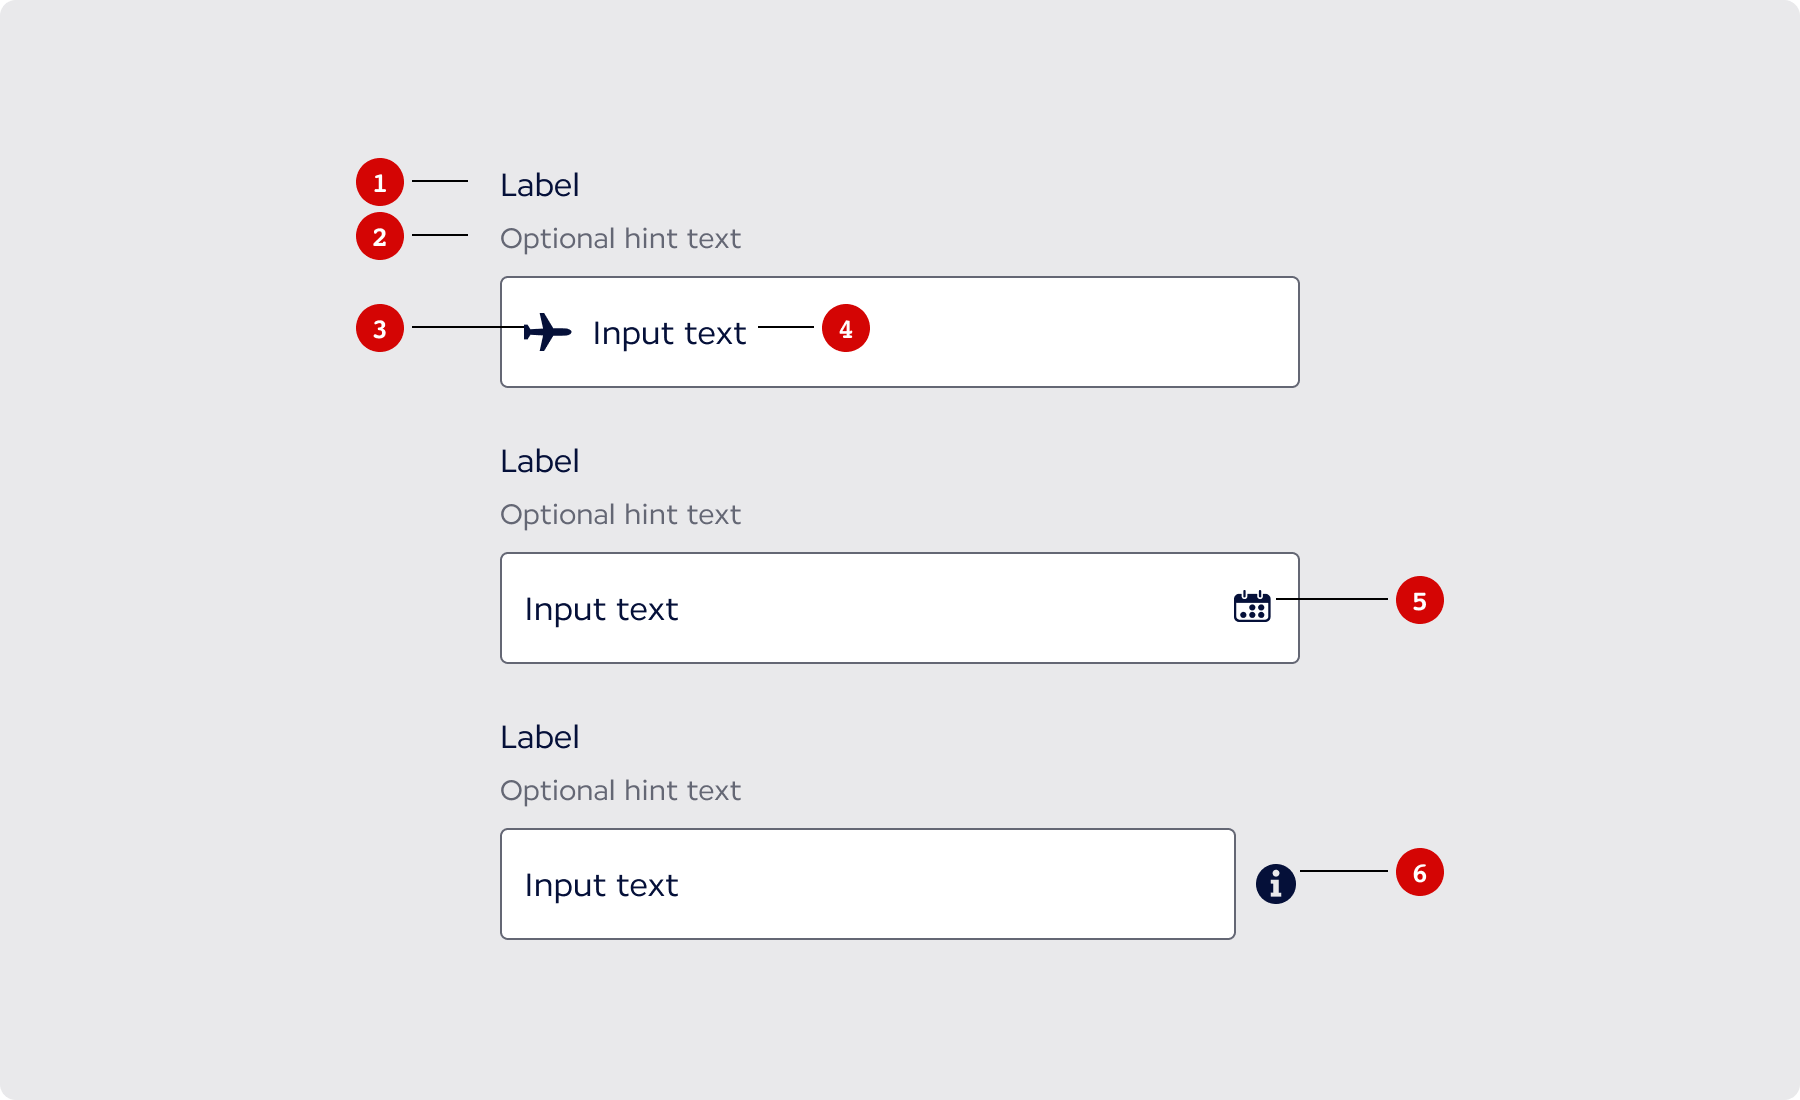Click the Label above the info icon input
The width and height of the screenshot is (1800, 1100).
(x=540, y=737)
